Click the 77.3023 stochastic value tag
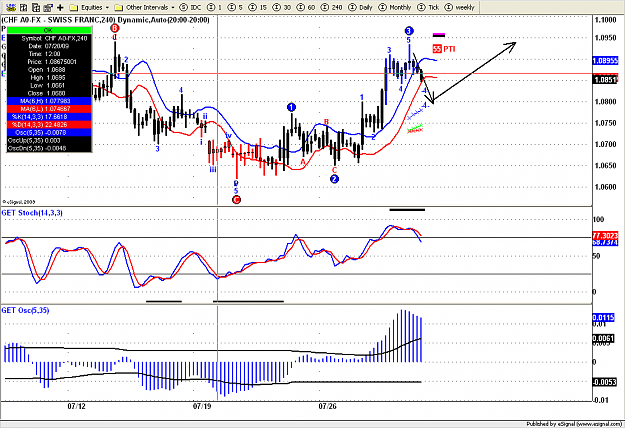 click(605, 235)
